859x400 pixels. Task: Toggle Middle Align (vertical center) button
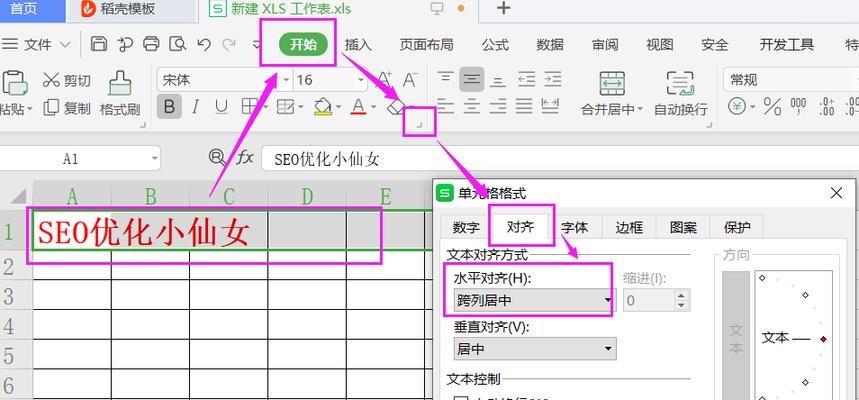point(471,80)
